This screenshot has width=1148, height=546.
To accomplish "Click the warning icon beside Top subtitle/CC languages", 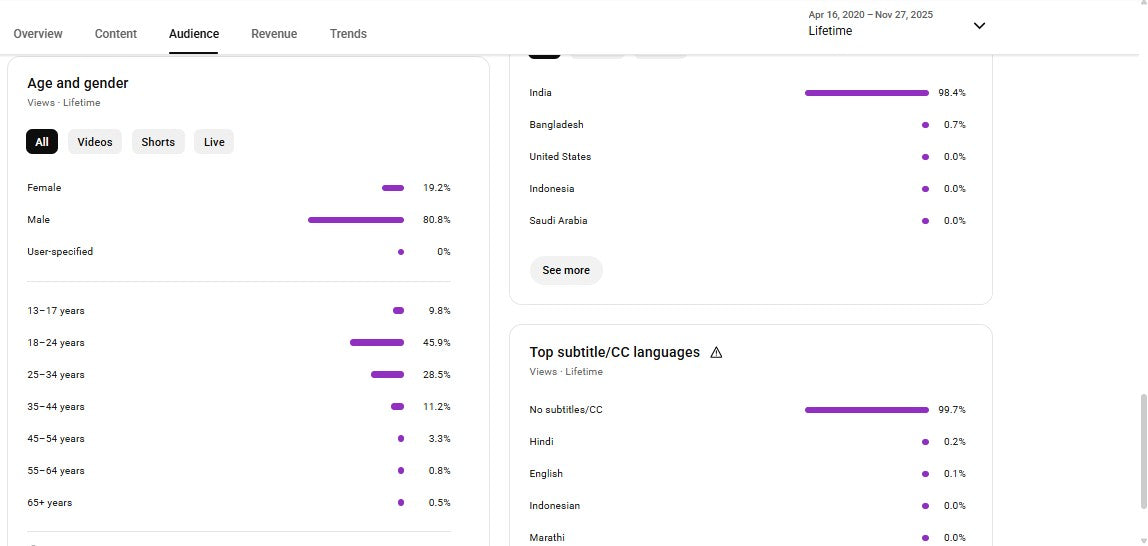I will [x=716, y=352].
